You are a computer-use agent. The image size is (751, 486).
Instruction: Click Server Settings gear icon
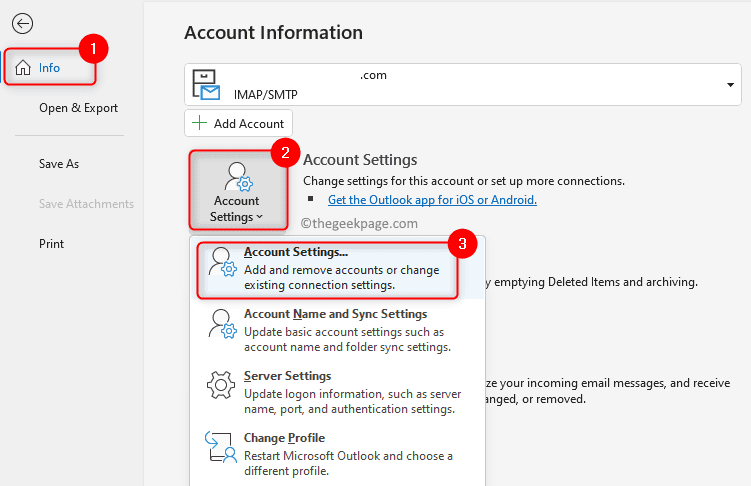(221, 384)
